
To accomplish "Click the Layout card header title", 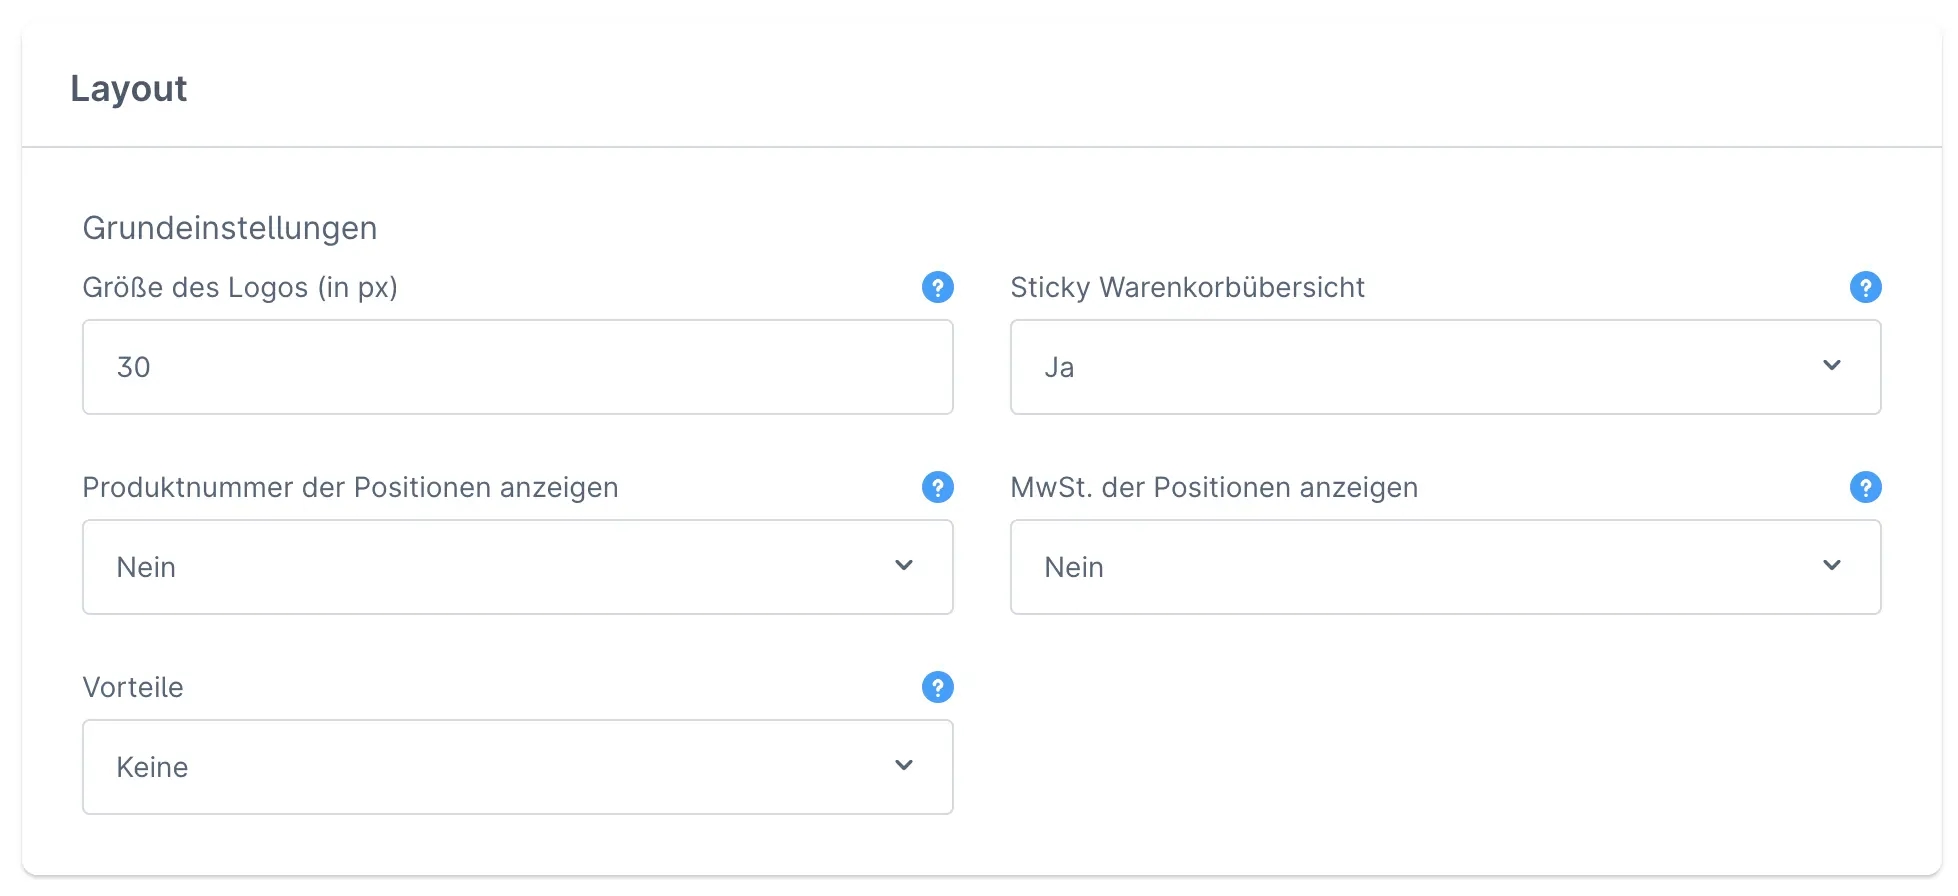I will point(129,89).
